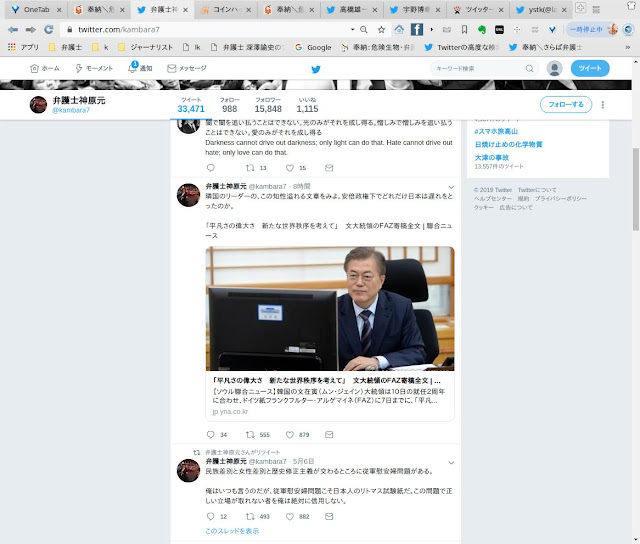Open the 日焼け止めの化学物質 trend
Image resolution: width=640 pixels, height=544 pixels.
tap(508, 144)
